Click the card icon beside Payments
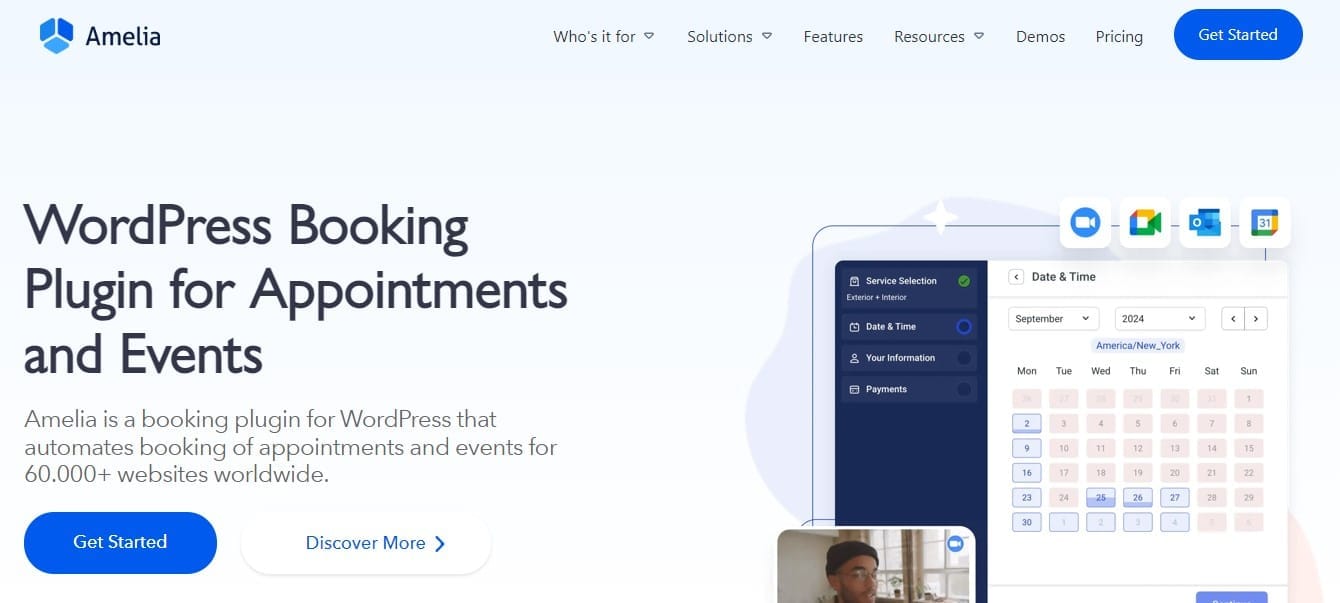 point(854,389)
